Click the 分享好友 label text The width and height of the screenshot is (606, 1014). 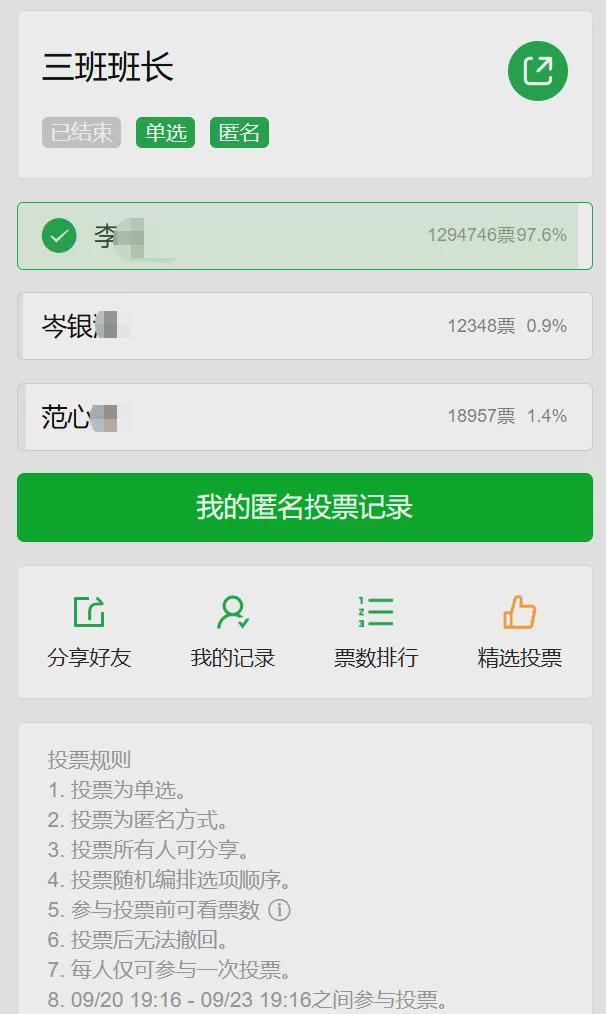89,658
